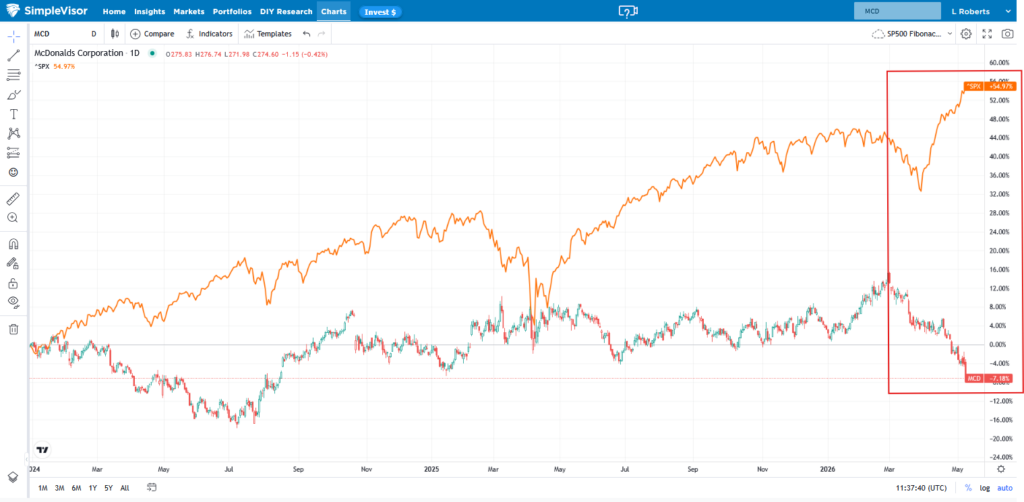1024x502 pixels.
Task: Hide all drawings with eye icon
Action: click(13, 302)
